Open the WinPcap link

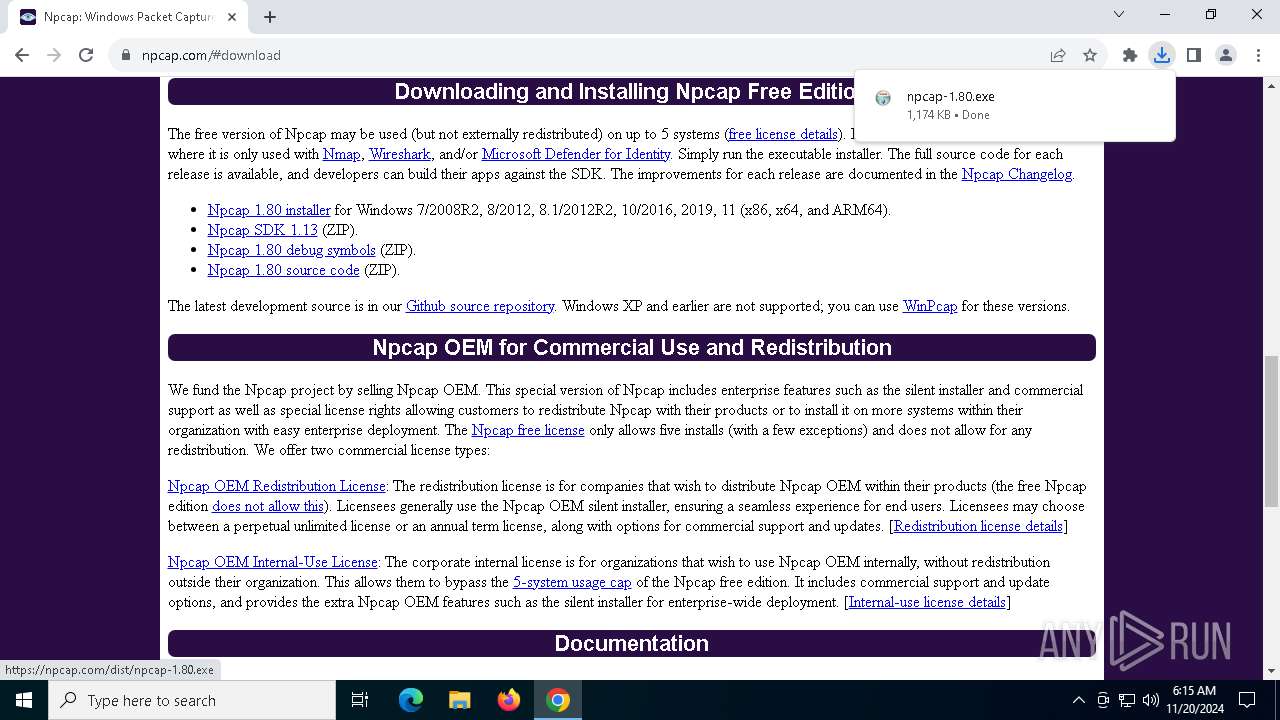(x=930, y=306)
